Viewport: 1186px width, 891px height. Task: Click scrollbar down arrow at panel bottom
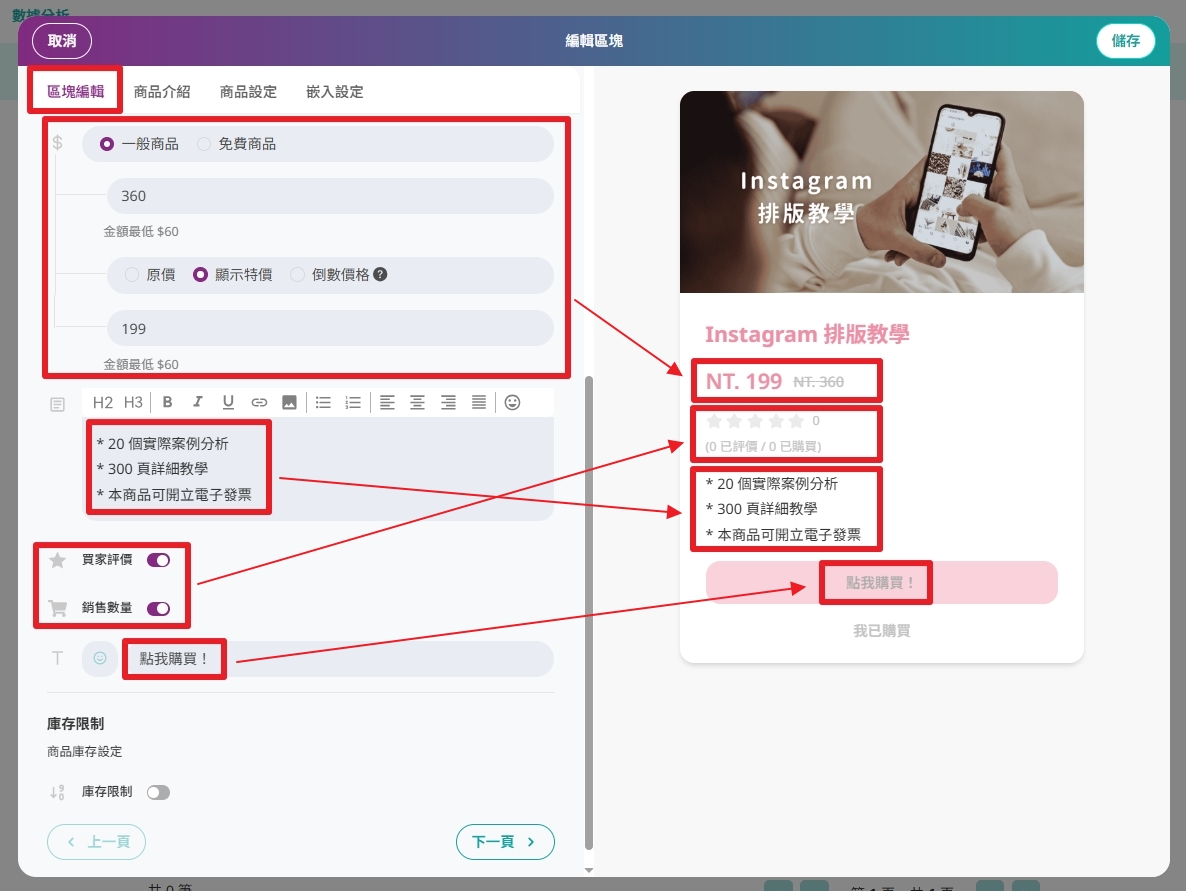click(589, 870)
